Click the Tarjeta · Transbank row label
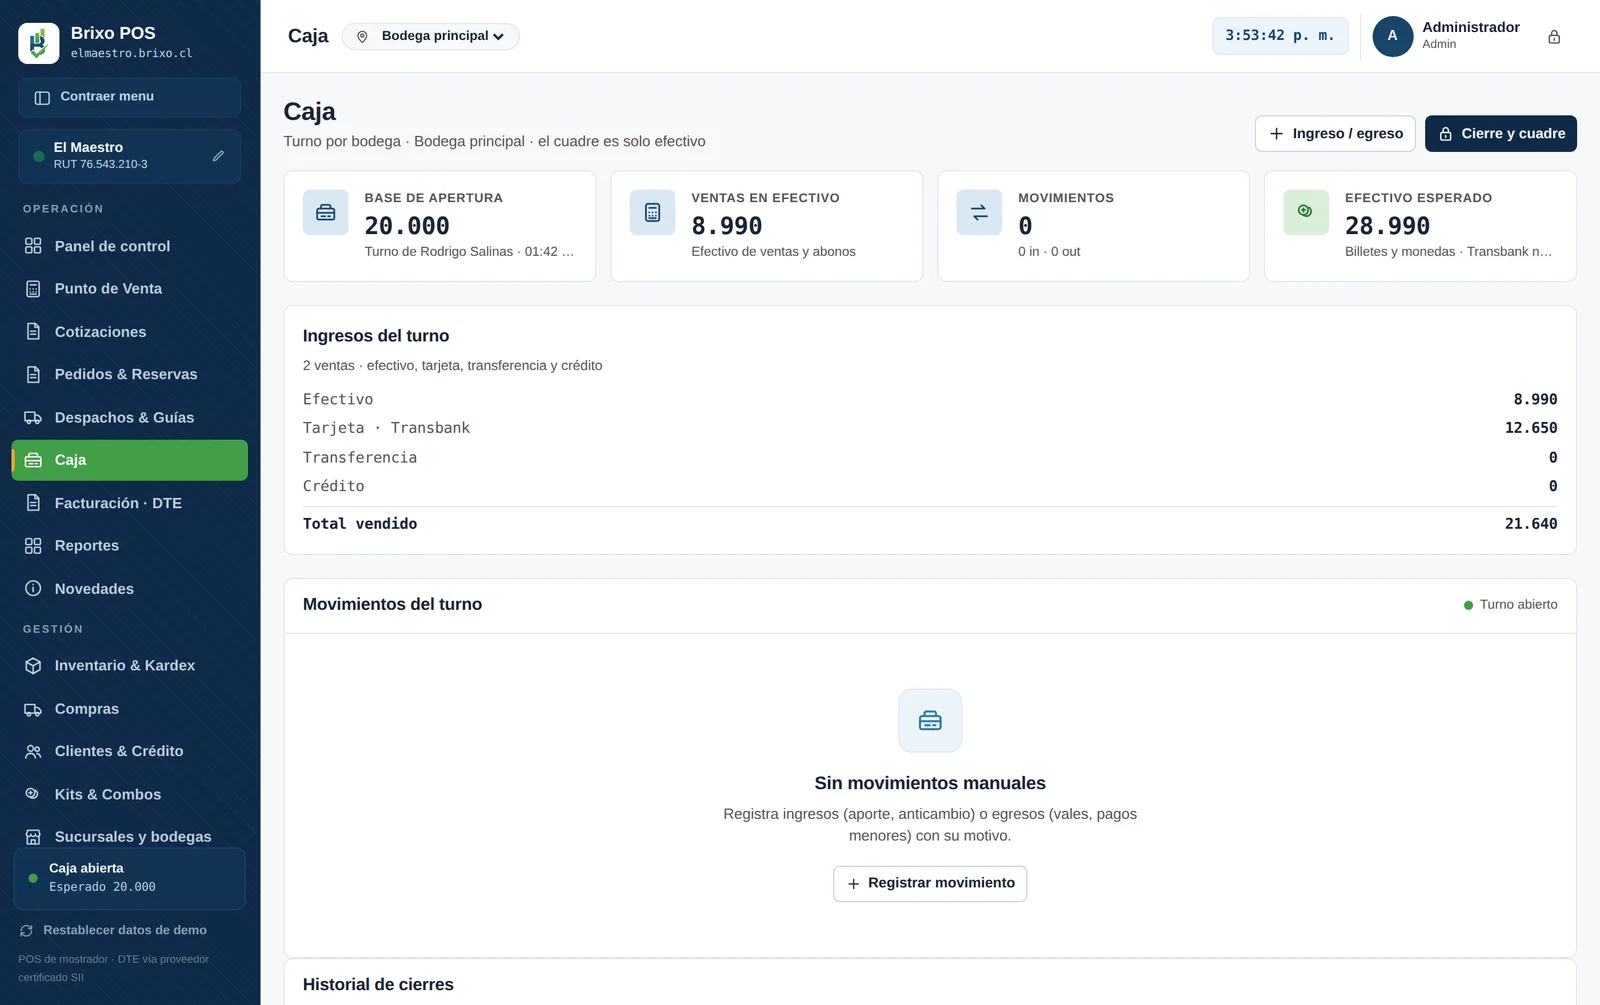This screenshot has width=1600, height=1005. [386, 428]
